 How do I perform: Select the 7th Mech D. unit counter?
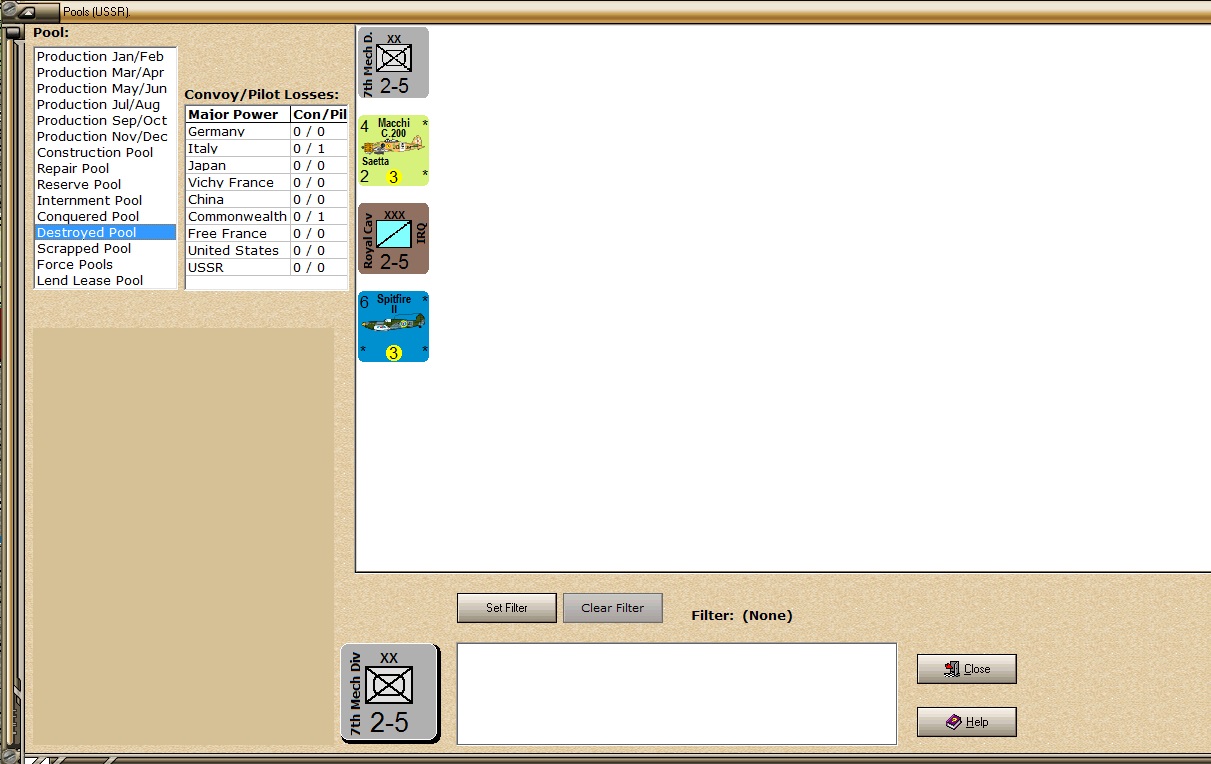(393, 63)
